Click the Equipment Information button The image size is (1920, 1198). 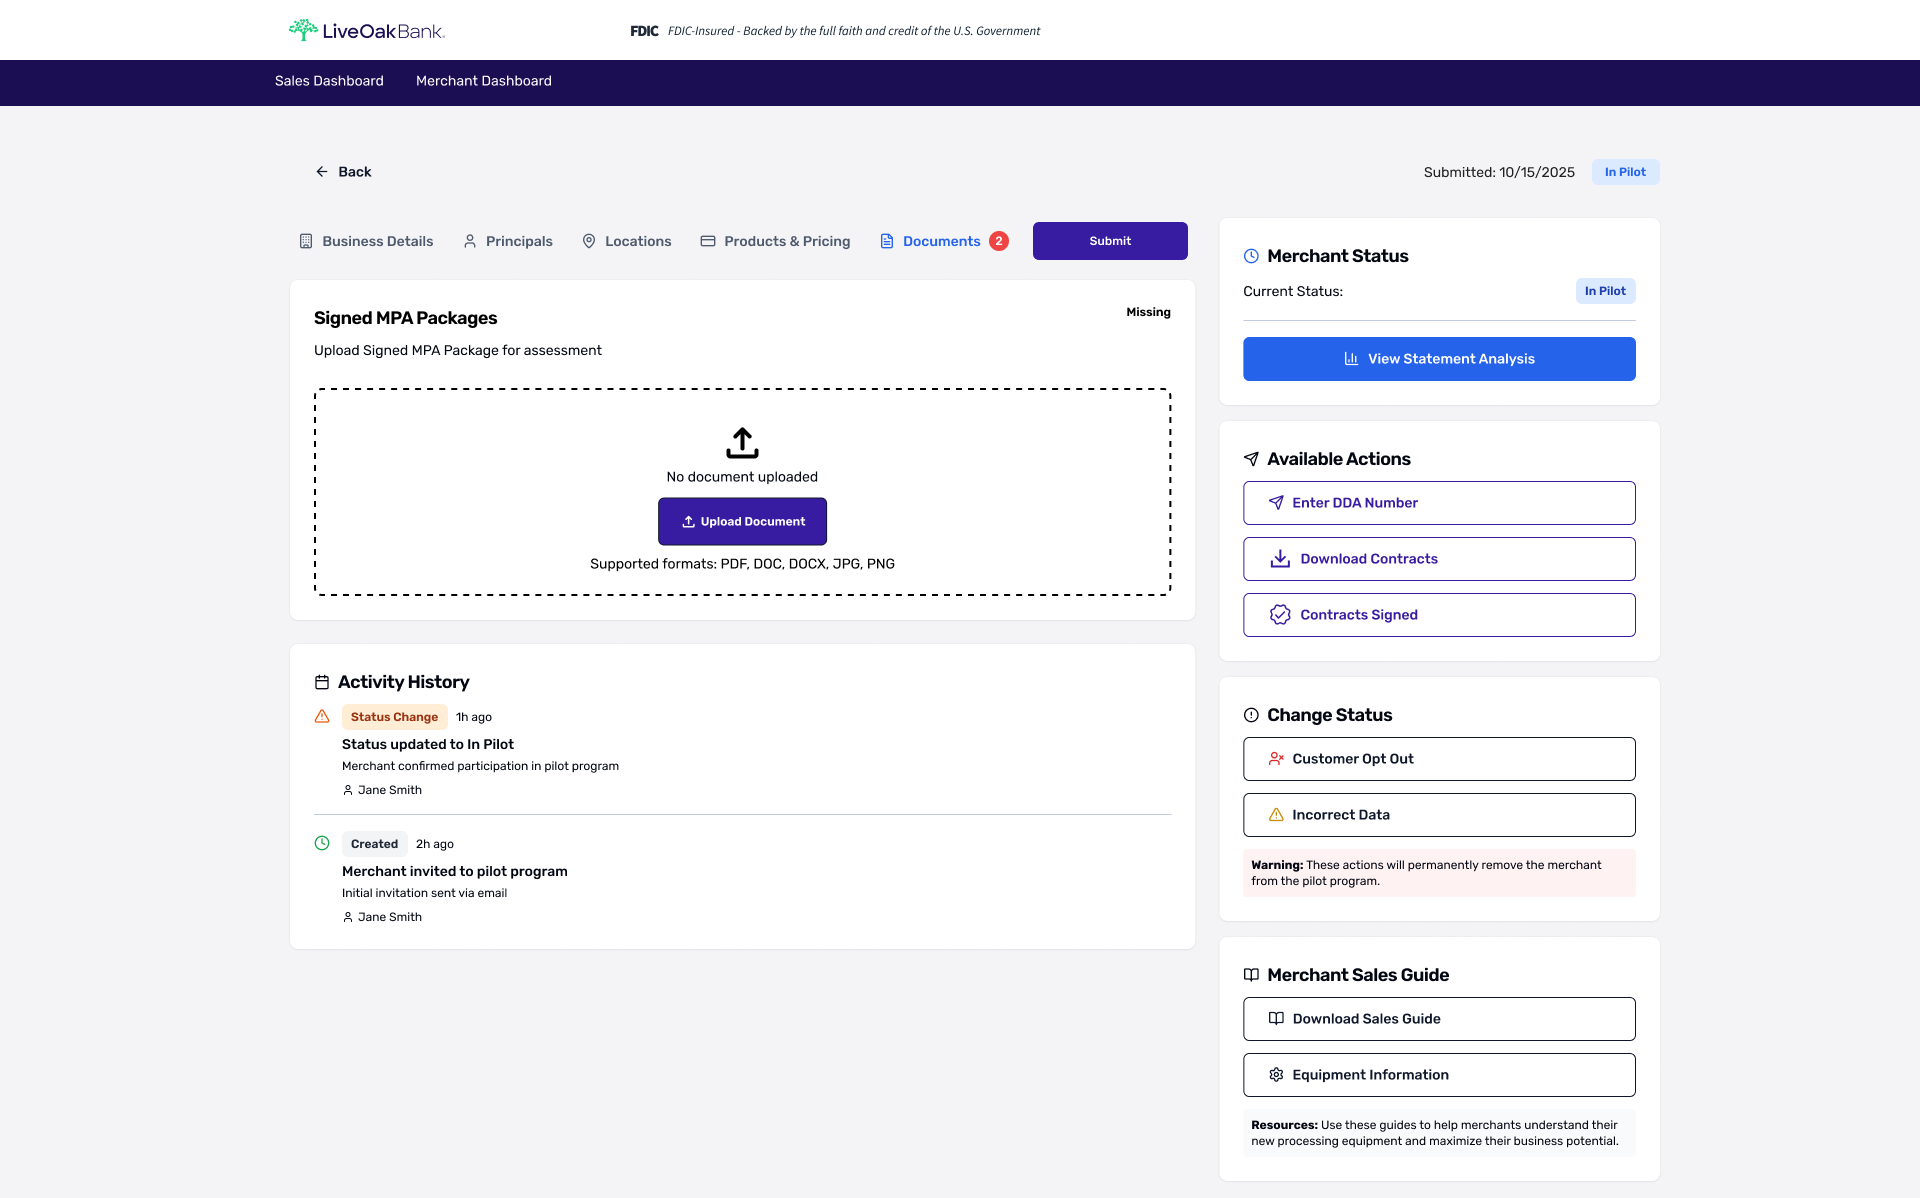tap(1439, 1075)
